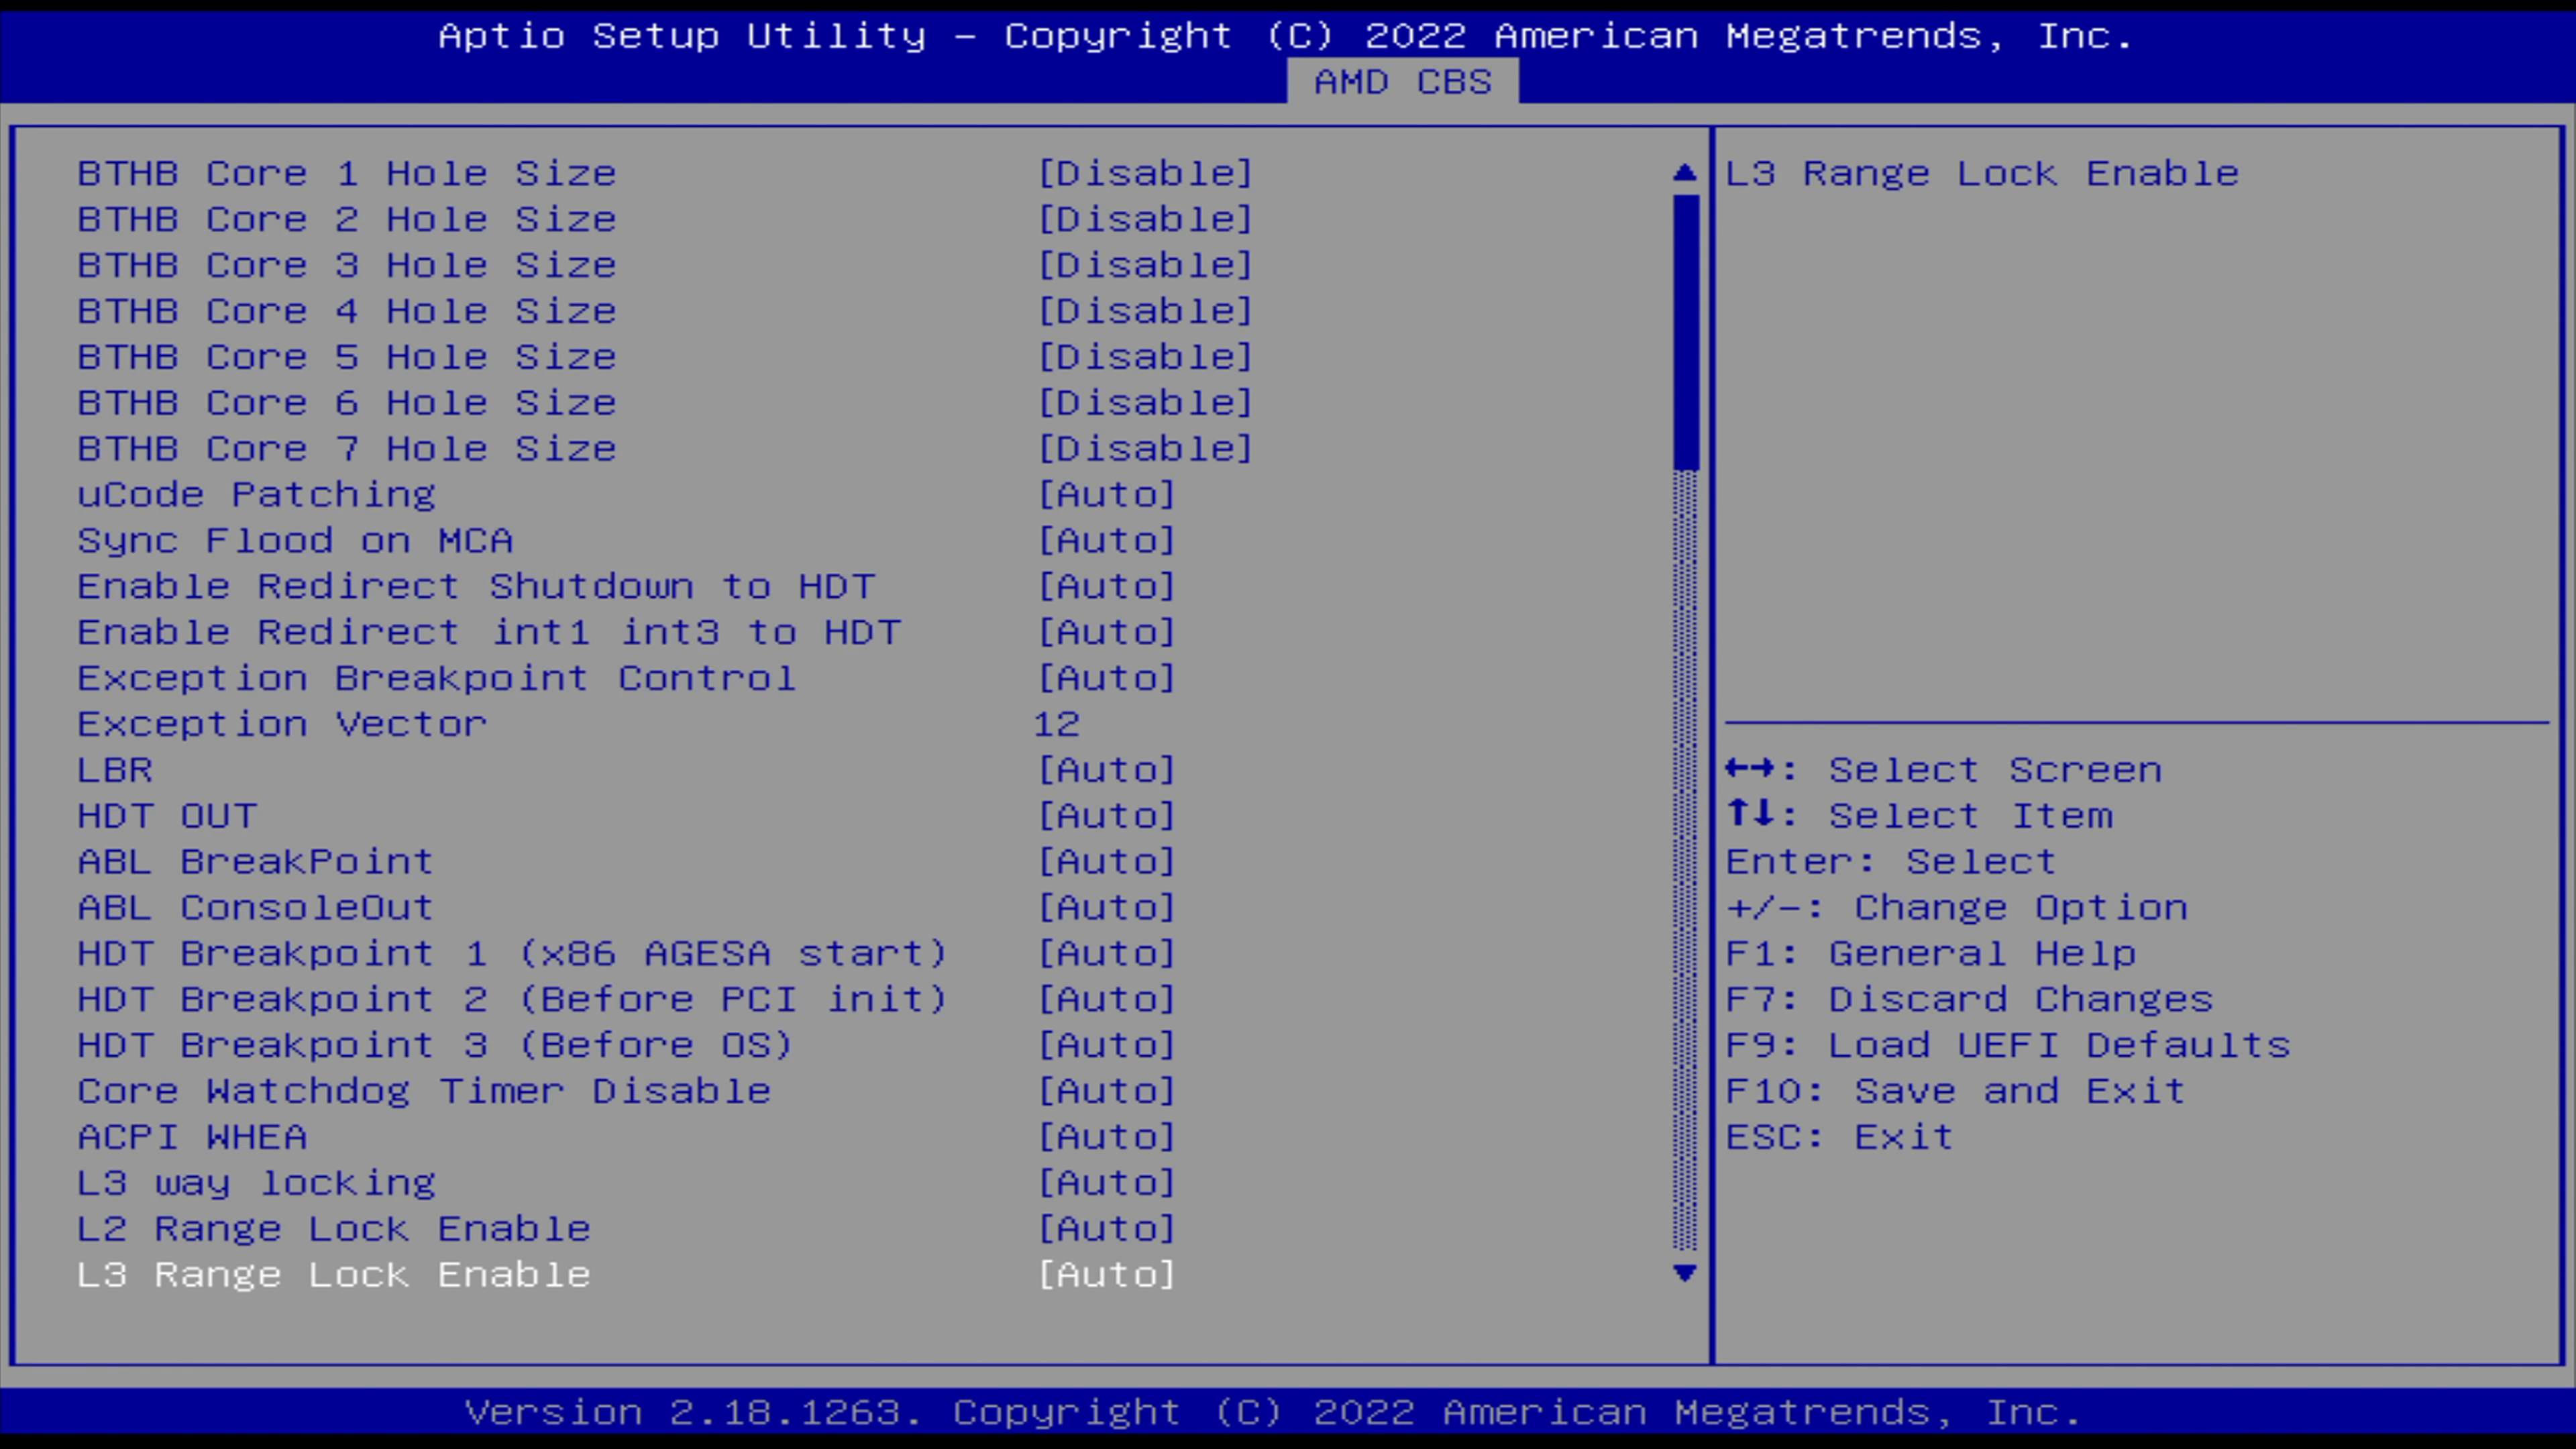Select HDT Breakpoint 1 (x86 AGESA start)
Viewport: 2576px width, 1449px height.
point(626,954)
